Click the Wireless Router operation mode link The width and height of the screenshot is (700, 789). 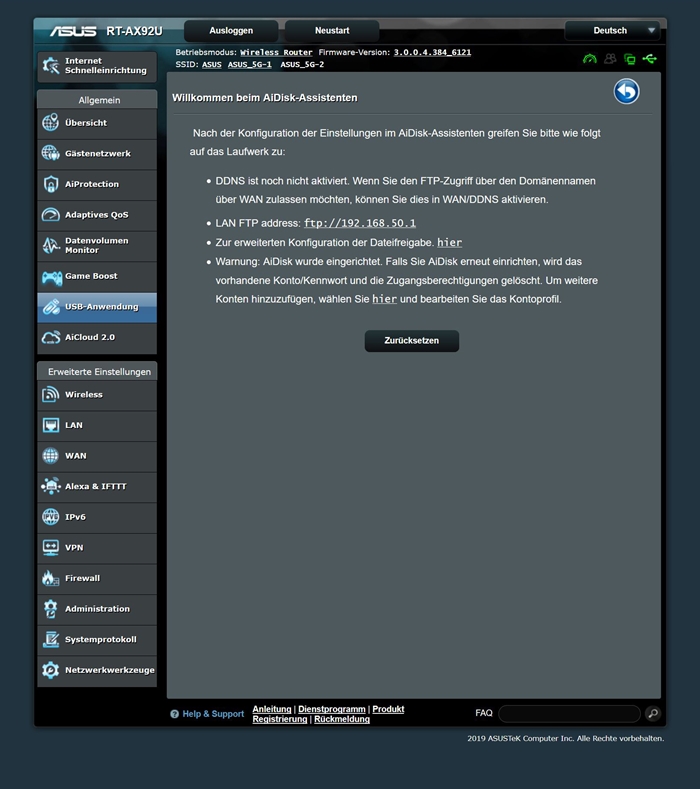276,52
